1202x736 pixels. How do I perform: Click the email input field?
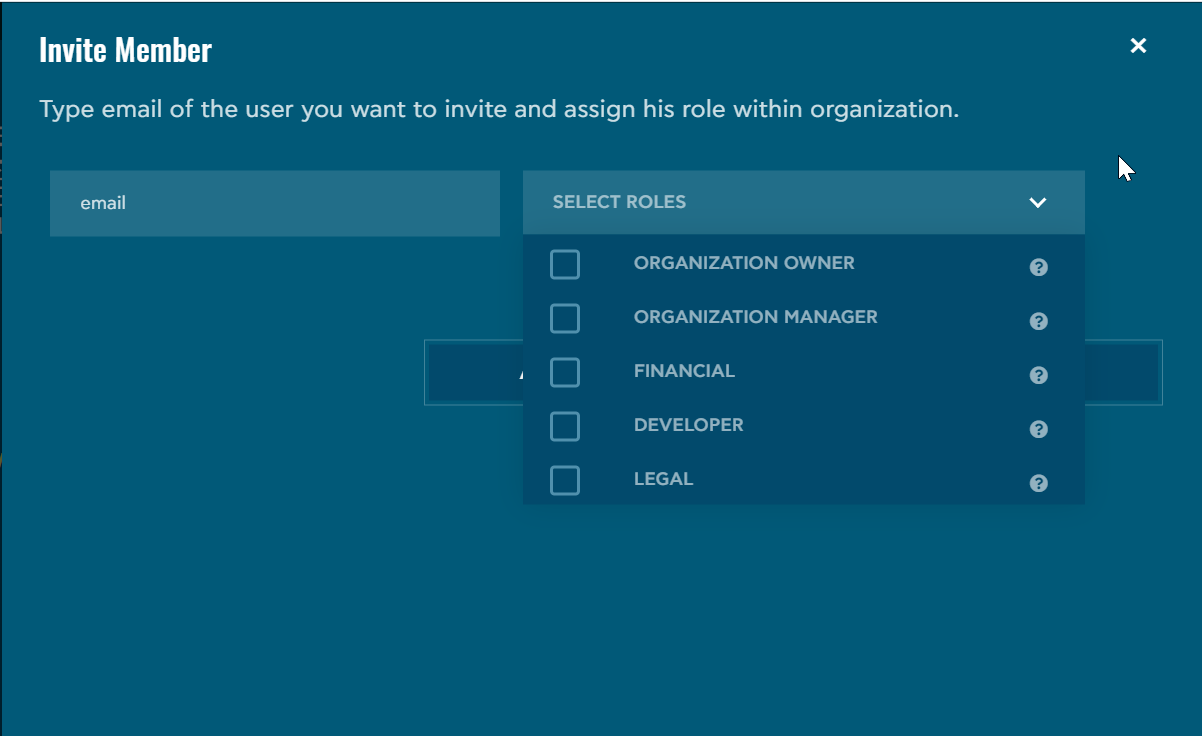point(274,203)
